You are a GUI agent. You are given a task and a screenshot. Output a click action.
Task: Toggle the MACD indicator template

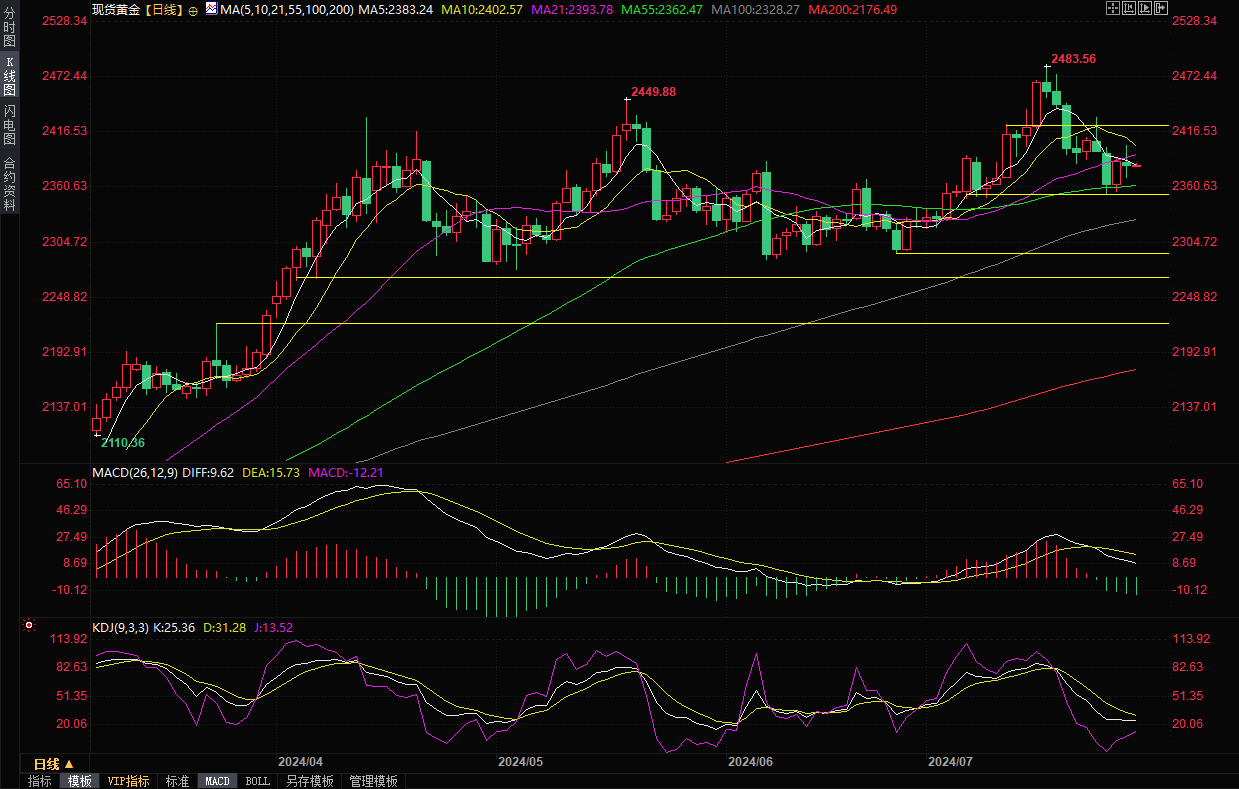tap(217, 781)
